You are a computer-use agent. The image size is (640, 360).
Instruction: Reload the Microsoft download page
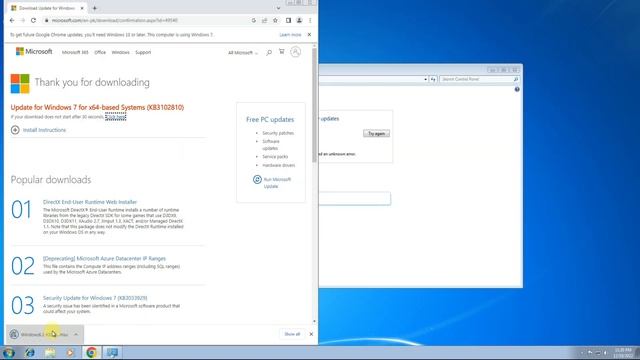[x=33, y=20]
